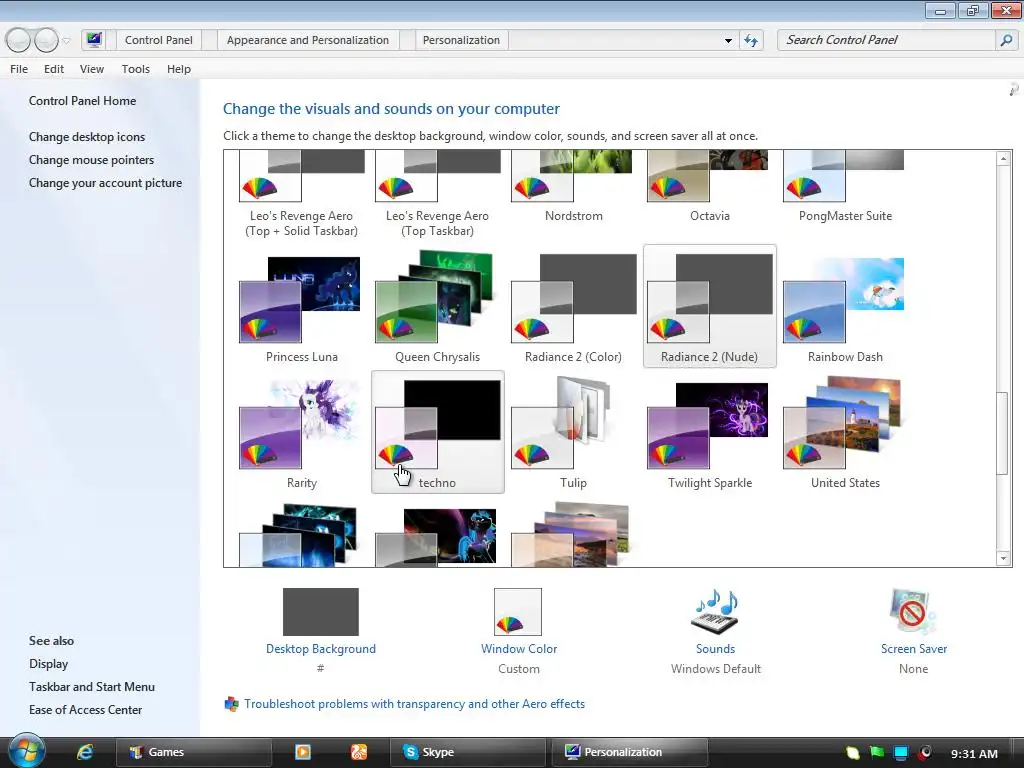Click the Control Panel address bar icon
The width and height of the screenshot is (1024, 768).
[94, 40]
